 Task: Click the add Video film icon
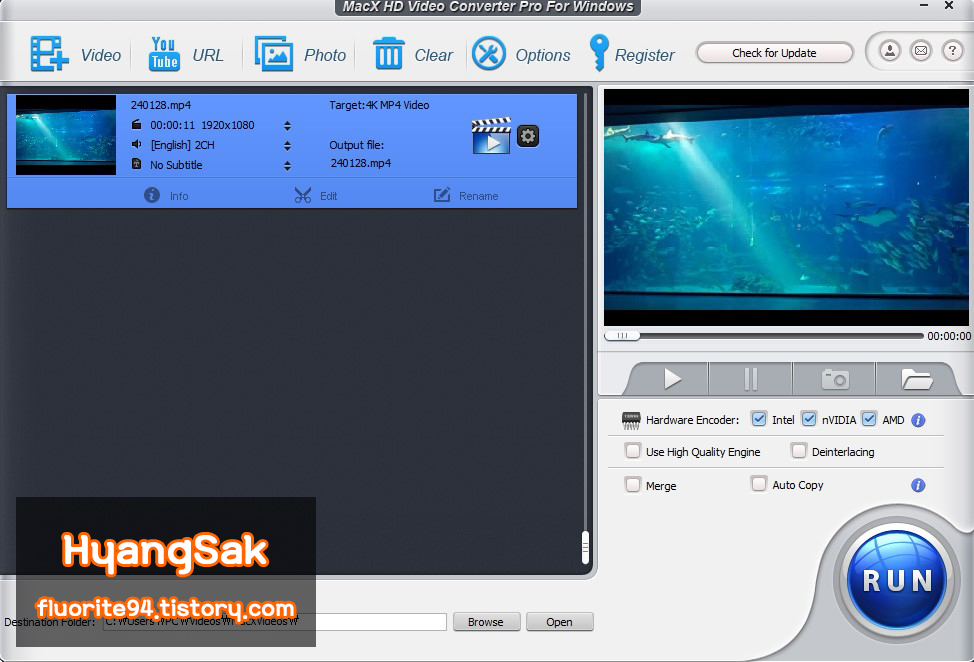(x=50, y=54)
